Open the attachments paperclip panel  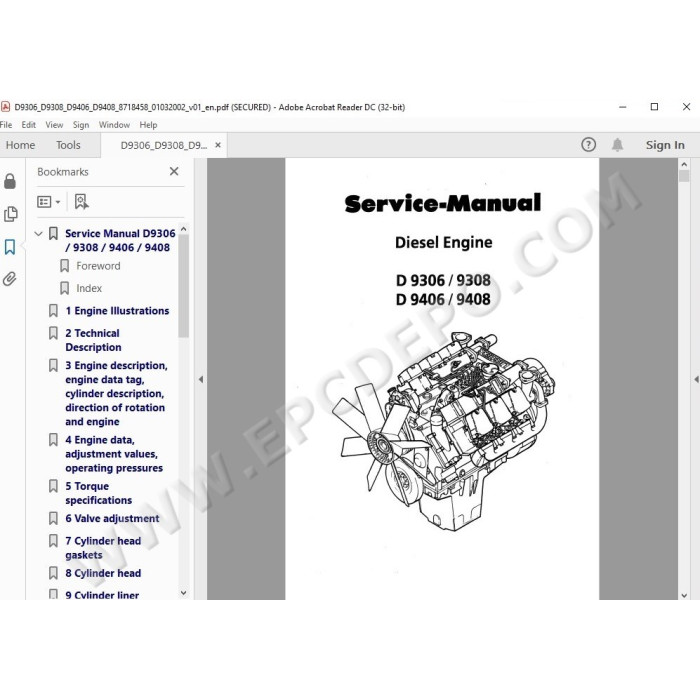10,279
